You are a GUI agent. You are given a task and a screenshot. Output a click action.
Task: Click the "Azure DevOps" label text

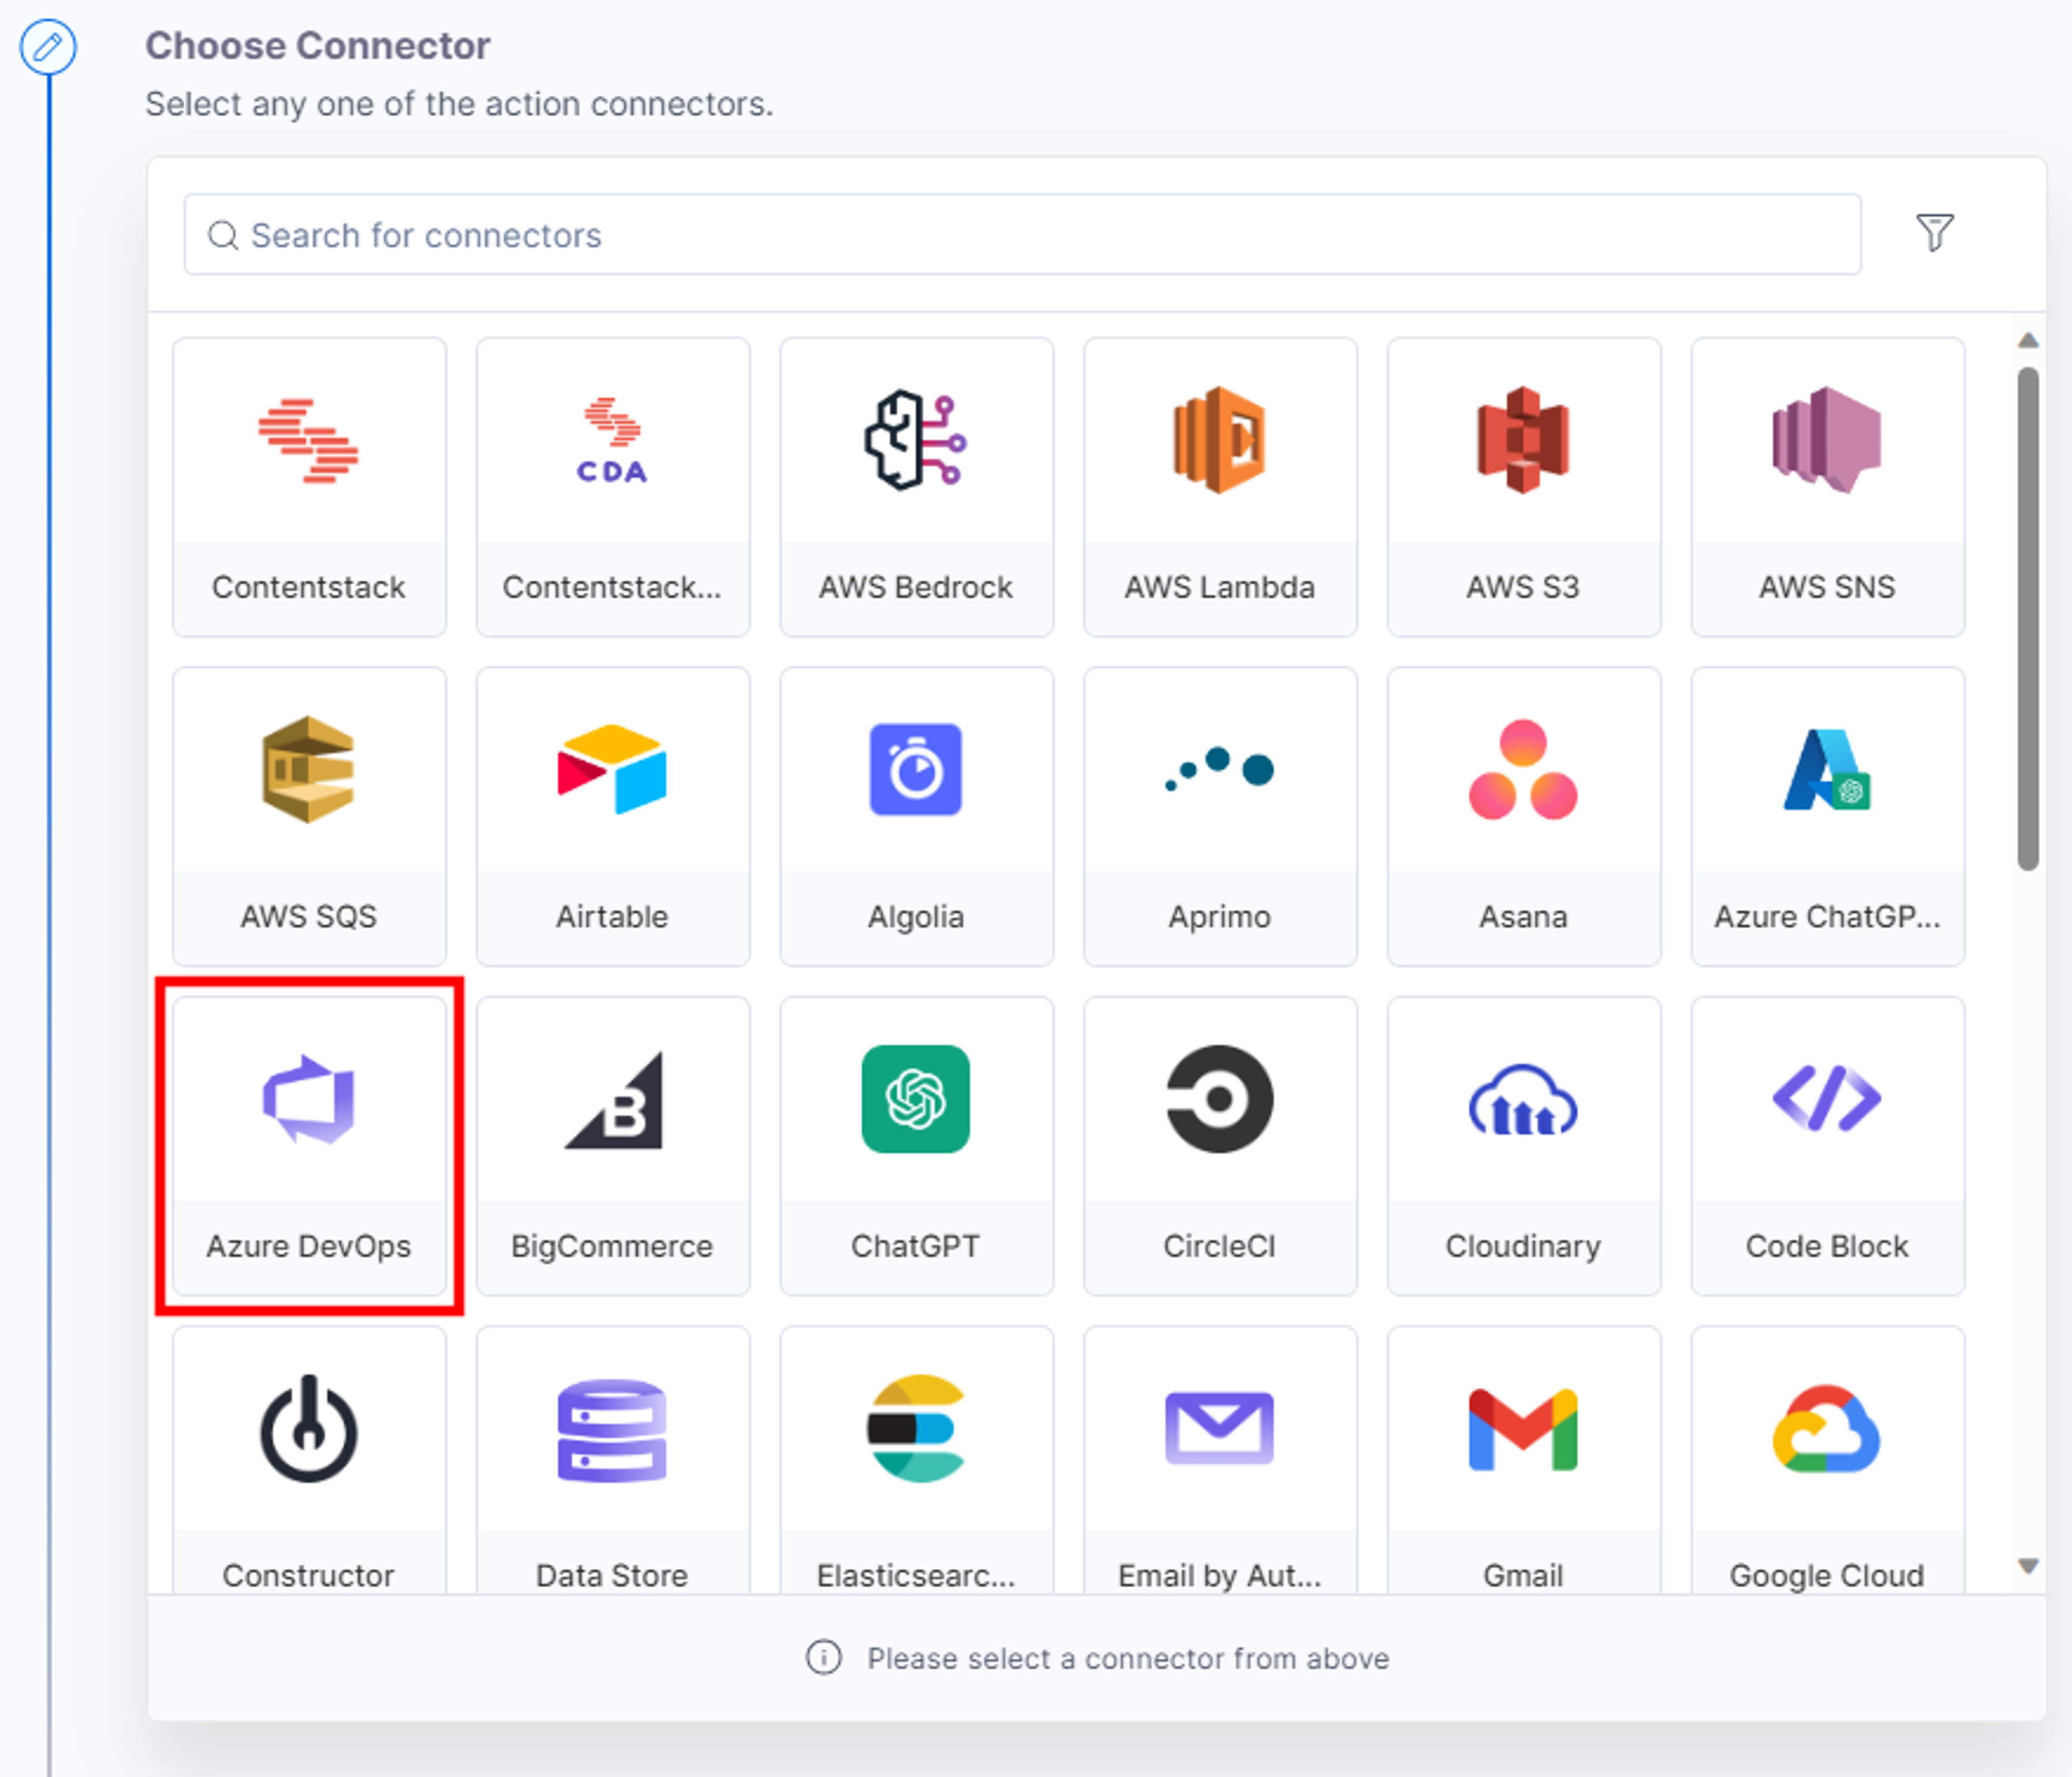(x=308, y=1246)
